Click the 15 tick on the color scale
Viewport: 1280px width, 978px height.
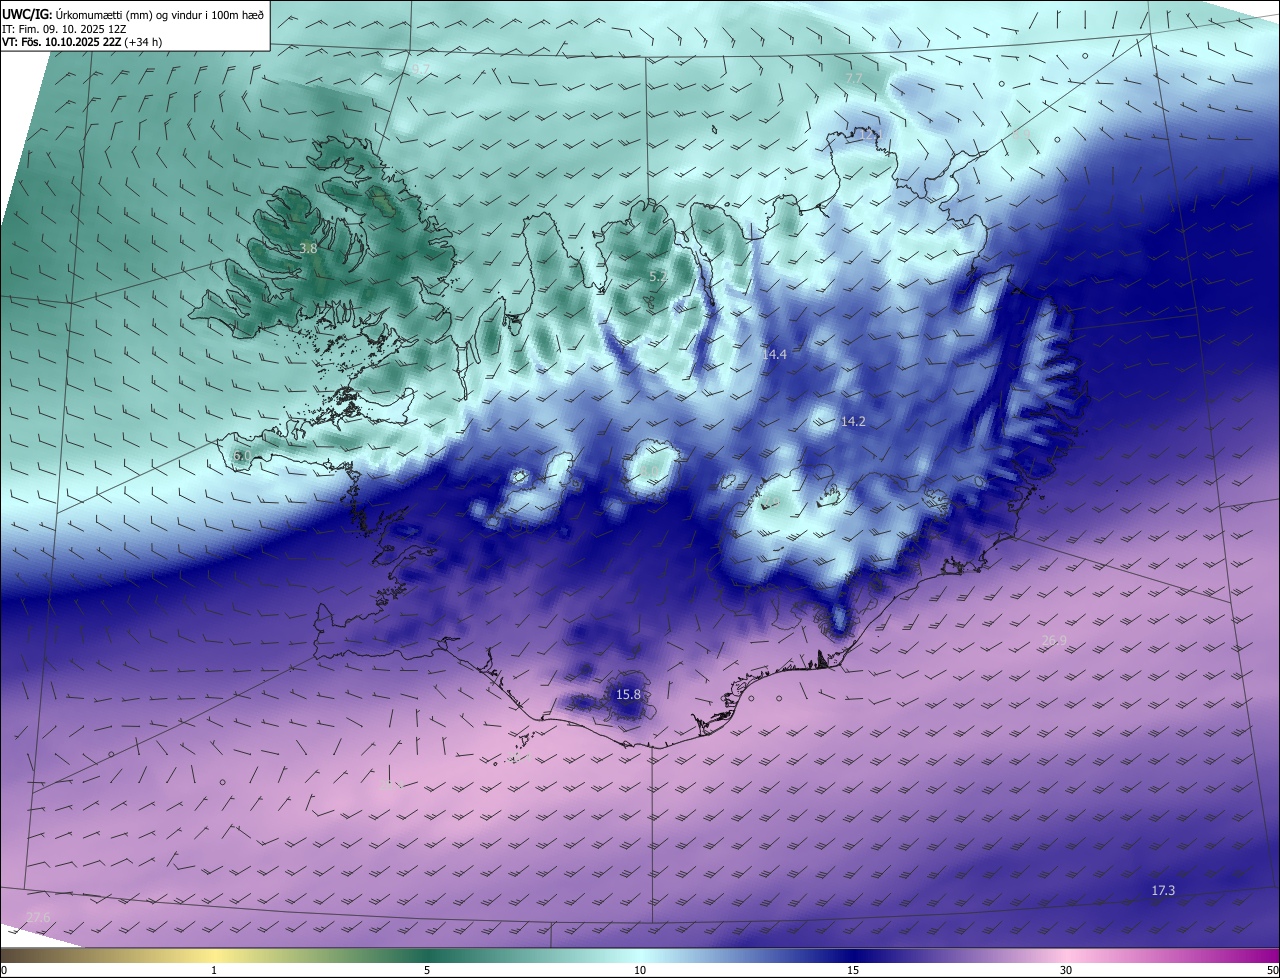pyautogui.click(x=853, y=970)
